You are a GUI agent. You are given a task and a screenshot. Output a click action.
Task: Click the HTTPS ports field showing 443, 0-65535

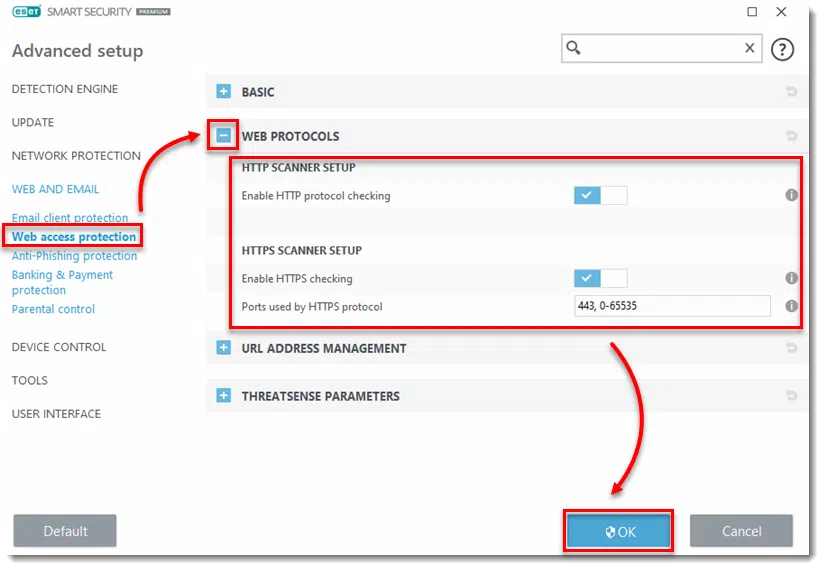(672, 306)
